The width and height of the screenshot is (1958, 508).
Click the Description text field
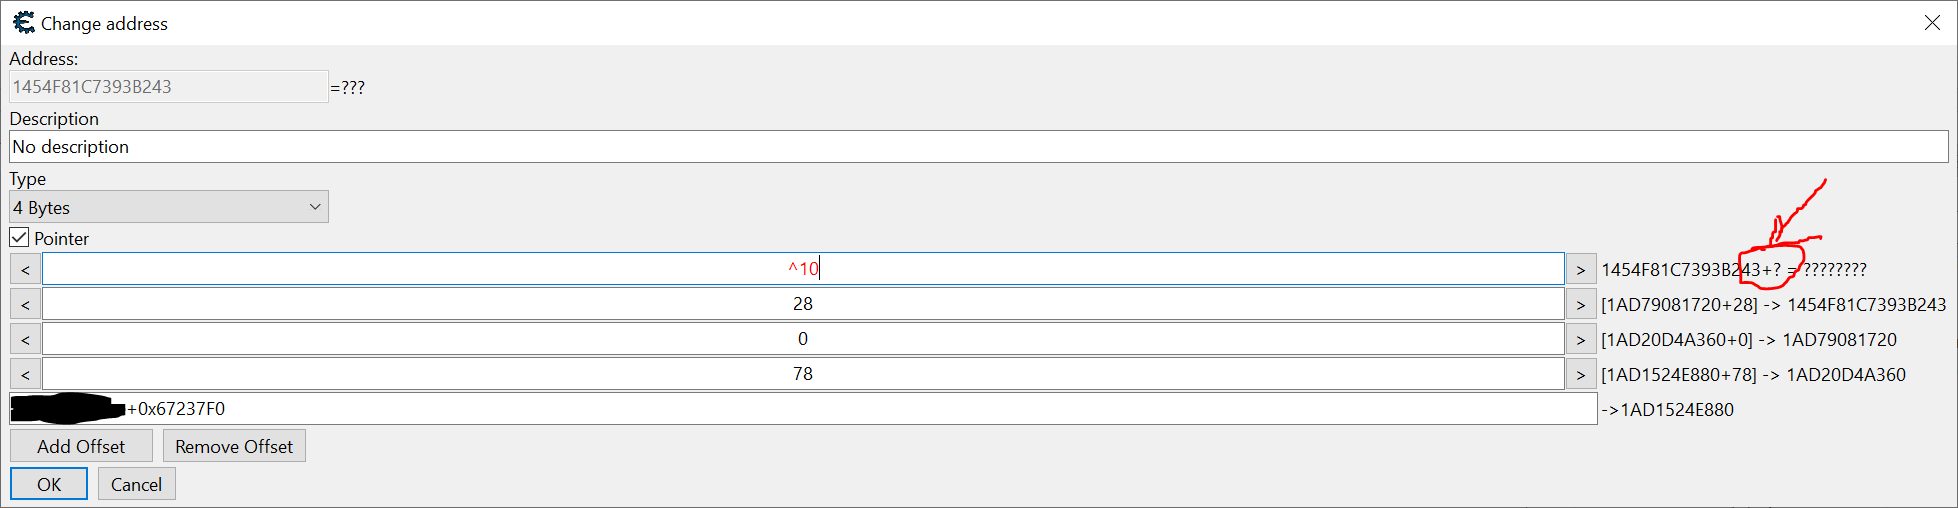click(978, 147)
